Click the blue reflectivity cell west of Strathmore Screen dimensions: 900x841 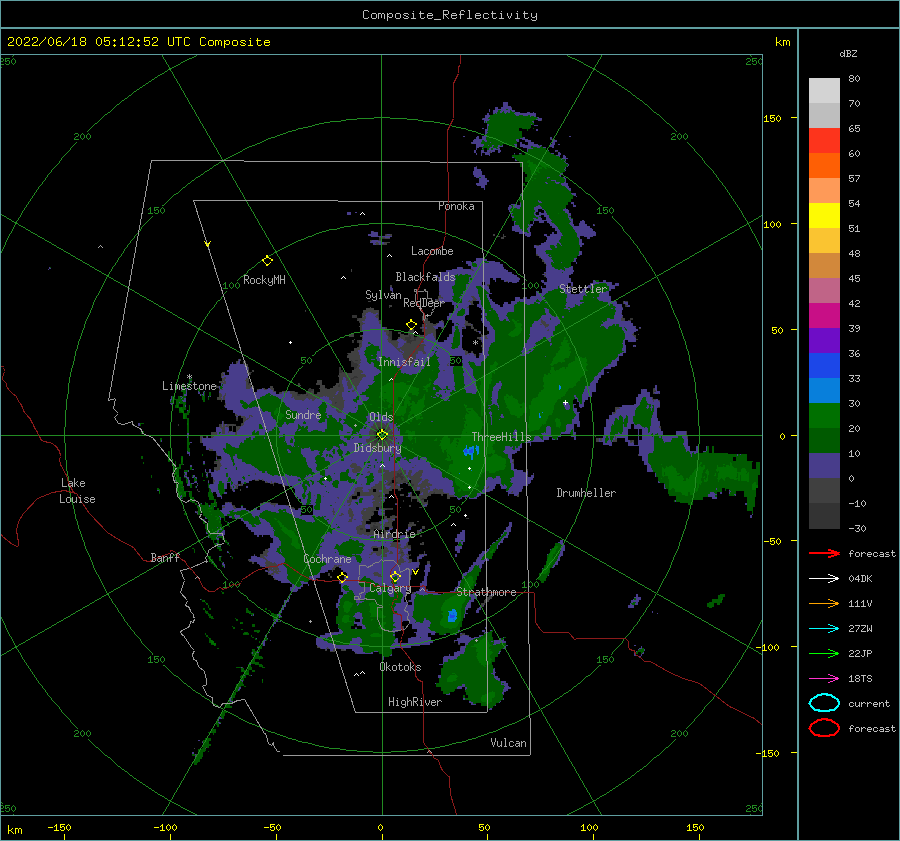click(452, 616)
